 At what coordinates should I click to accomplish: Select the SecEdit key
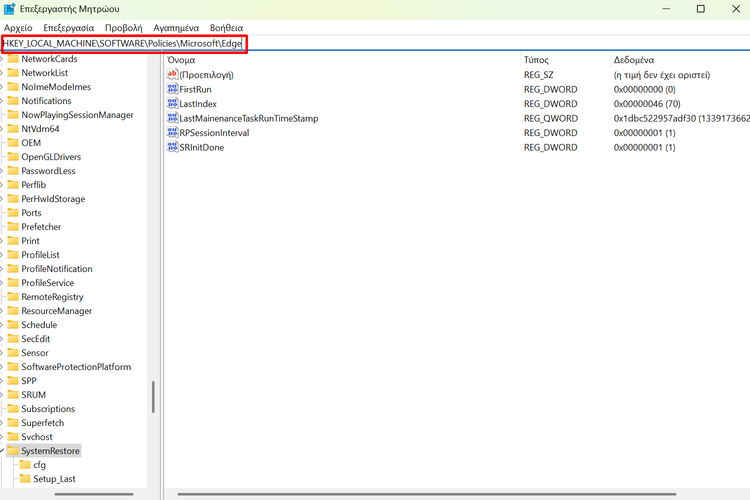coord(35,339)
